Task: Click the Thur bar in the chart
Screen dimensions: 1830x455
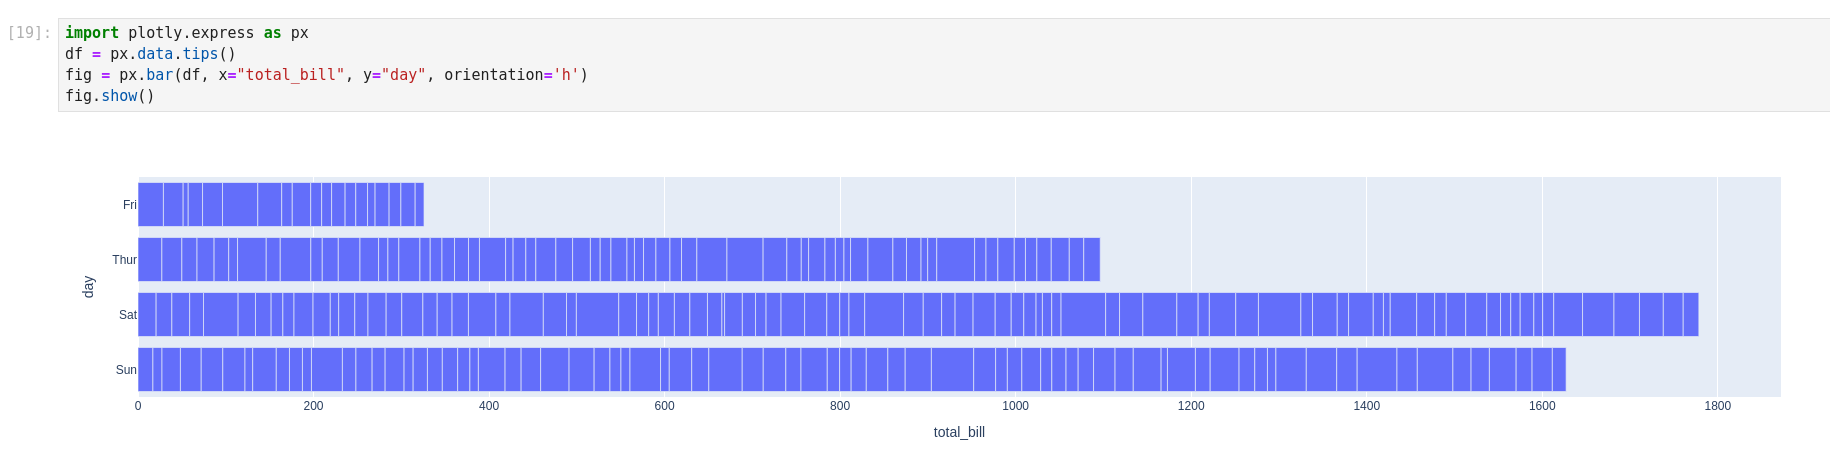Action: tap(618, 260)
